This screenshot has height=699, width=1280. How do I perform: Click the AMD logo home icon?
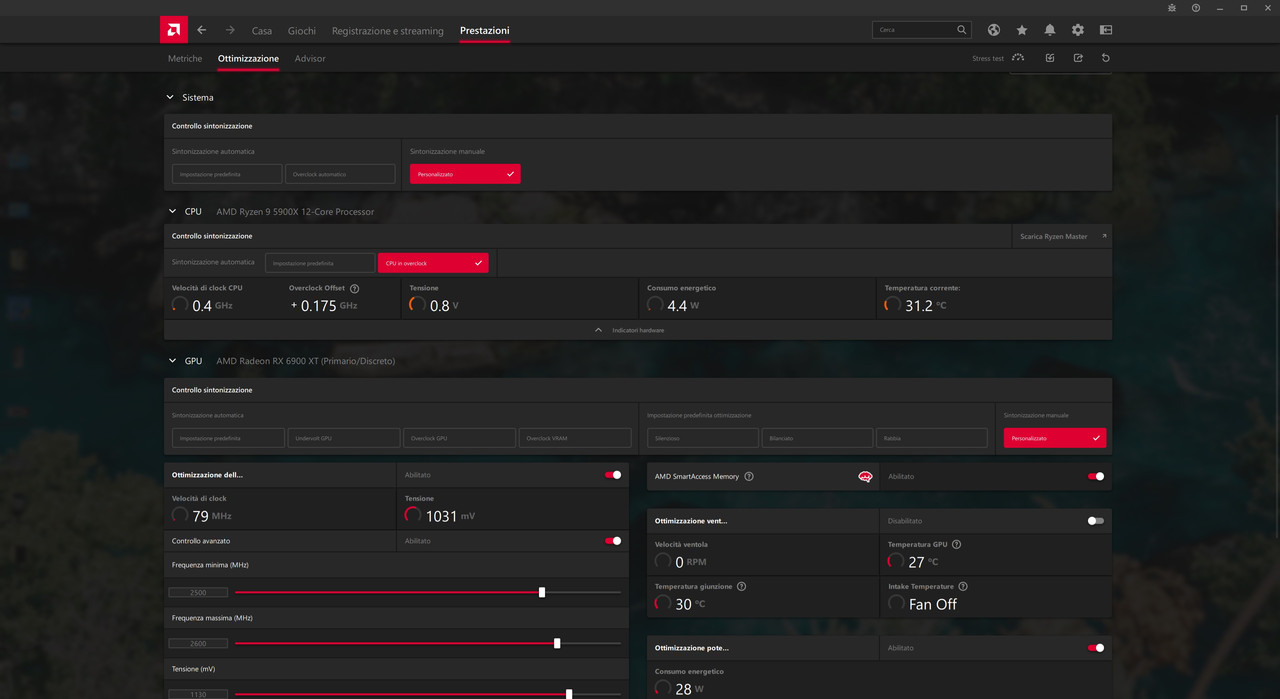174,30
